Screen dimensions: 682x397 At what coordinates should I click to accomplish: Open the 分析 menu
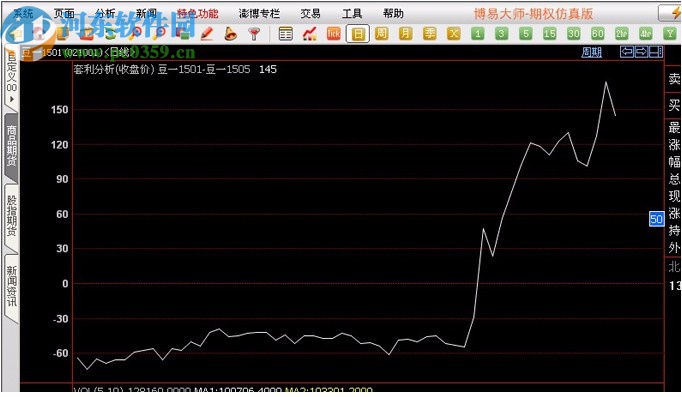click(105, 13)
